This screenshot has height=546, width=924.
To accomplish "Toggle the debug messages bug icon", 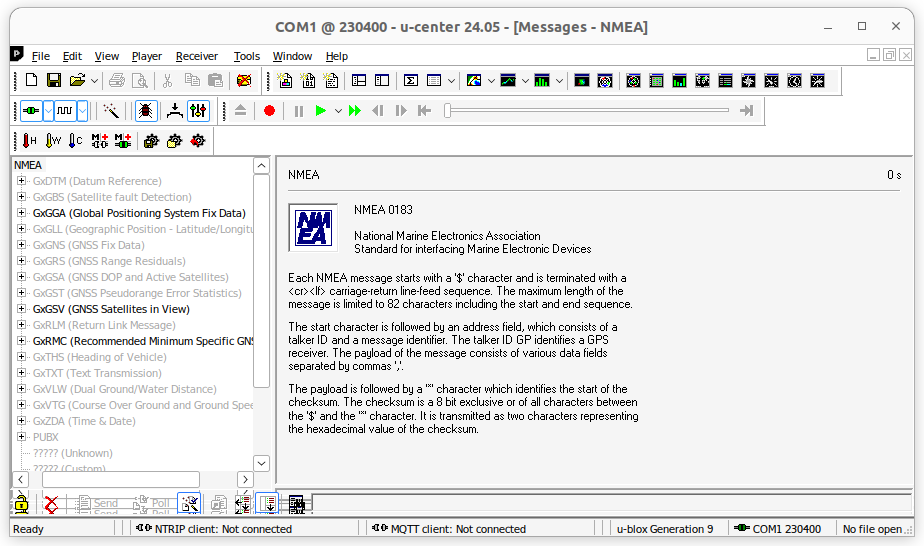I will pos(146,111).
